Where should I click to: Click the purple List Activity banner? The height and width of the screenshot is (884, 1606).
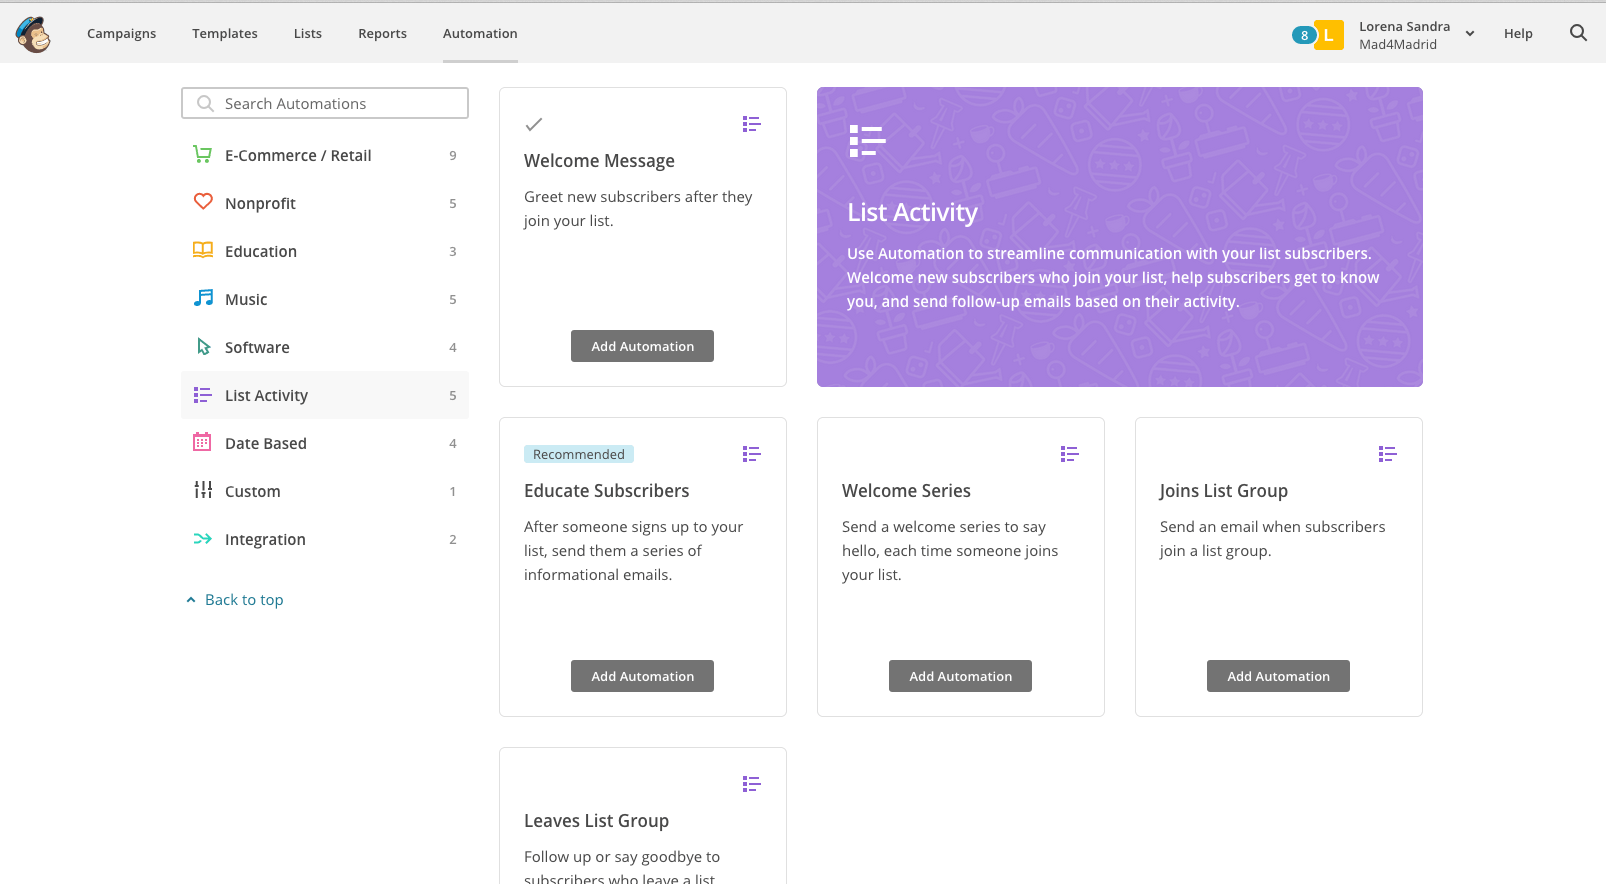click(x=1119, y=237)
